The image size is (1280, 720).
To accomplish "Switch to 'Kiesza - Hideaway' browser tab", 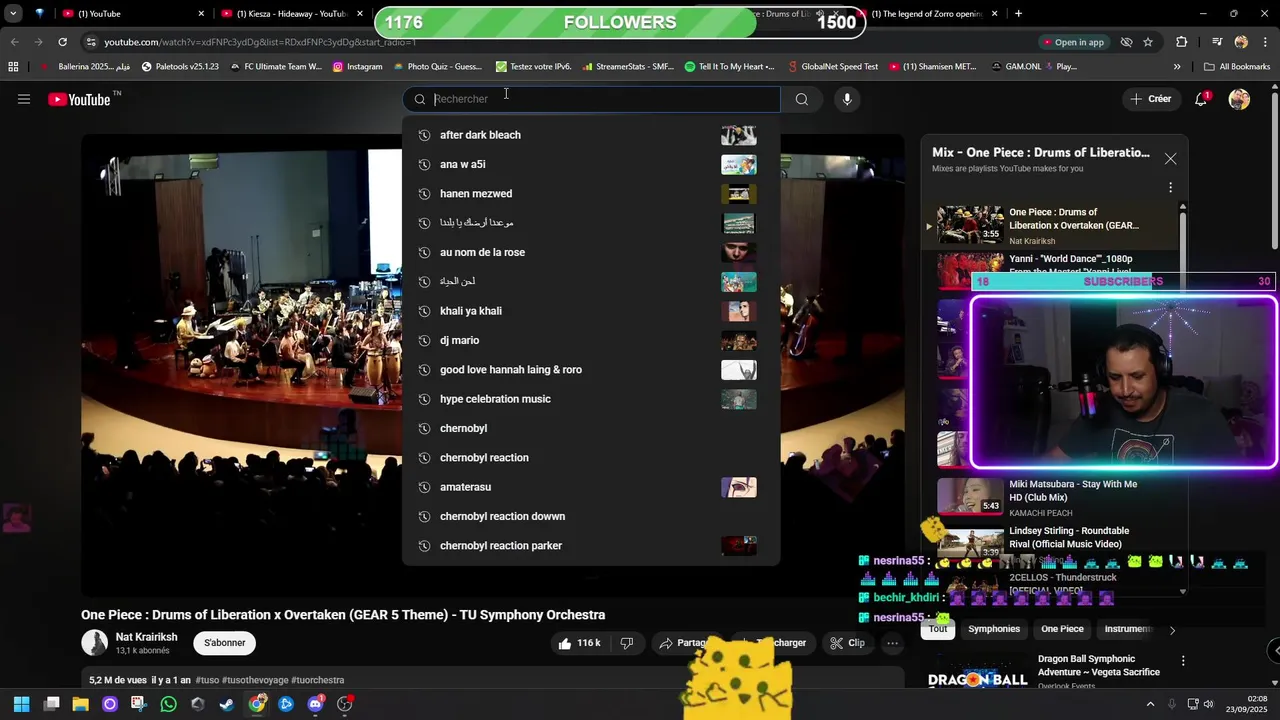I will [292, 14].
